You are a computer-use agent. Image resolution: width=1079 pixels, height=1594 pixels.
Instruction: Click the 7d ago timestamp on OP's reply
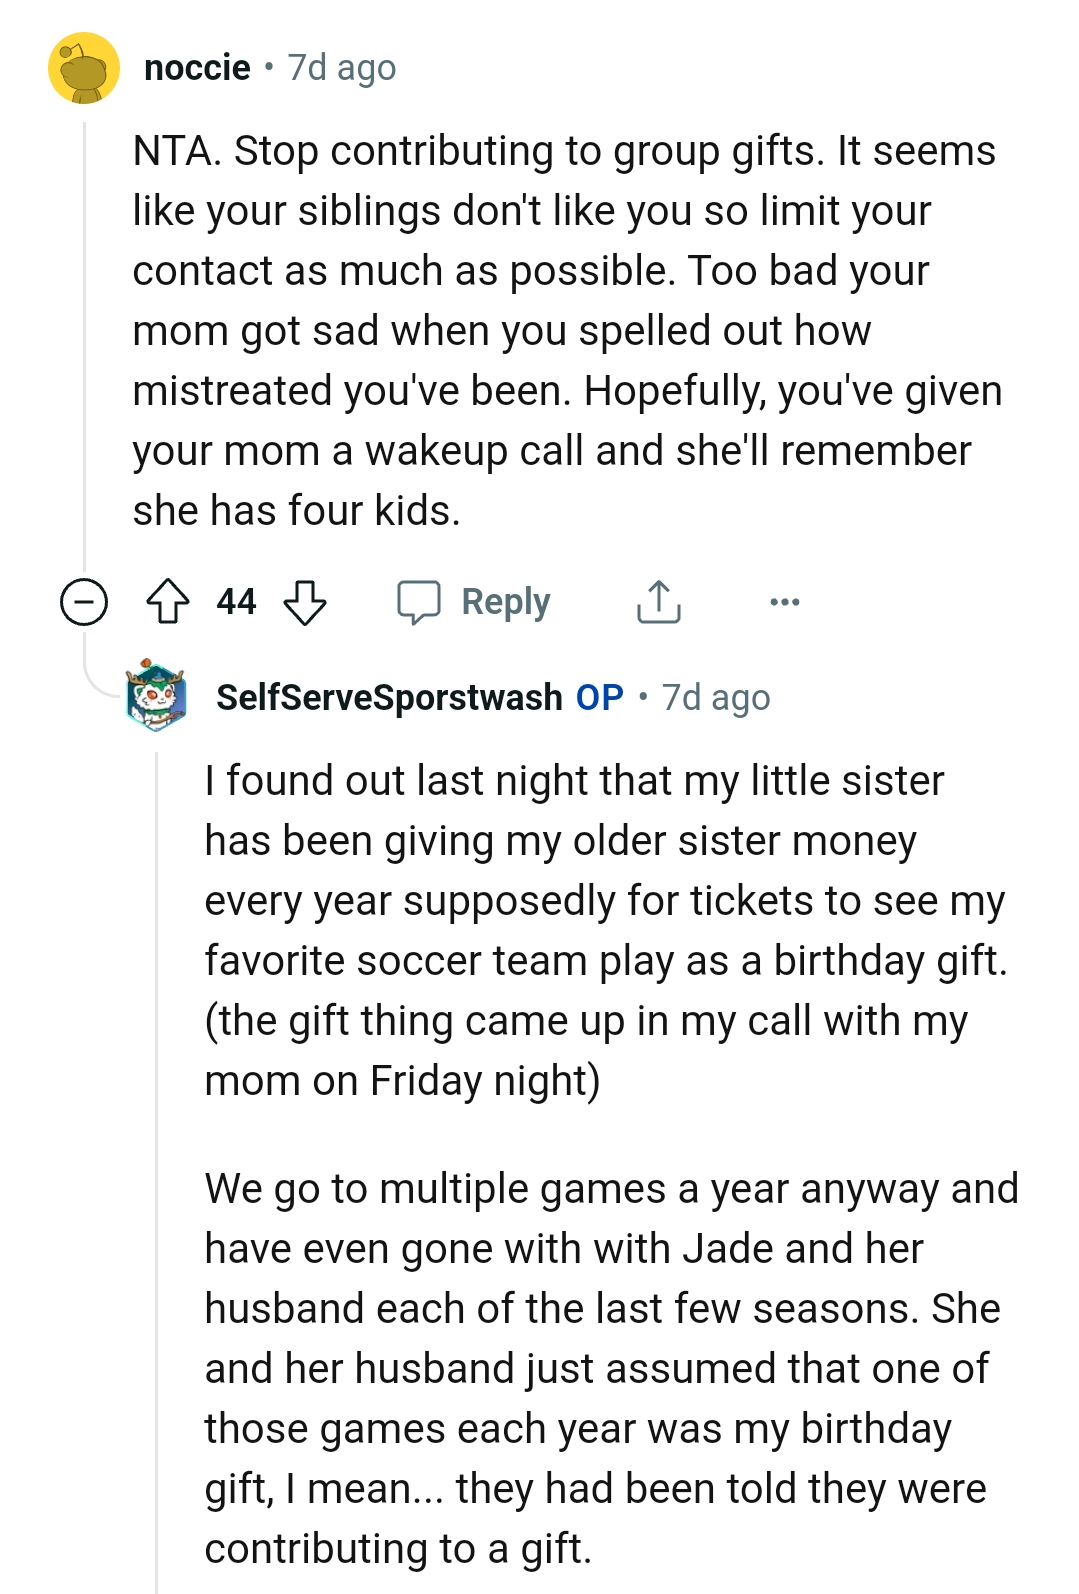pyautogui.click(x=714, y=697)
